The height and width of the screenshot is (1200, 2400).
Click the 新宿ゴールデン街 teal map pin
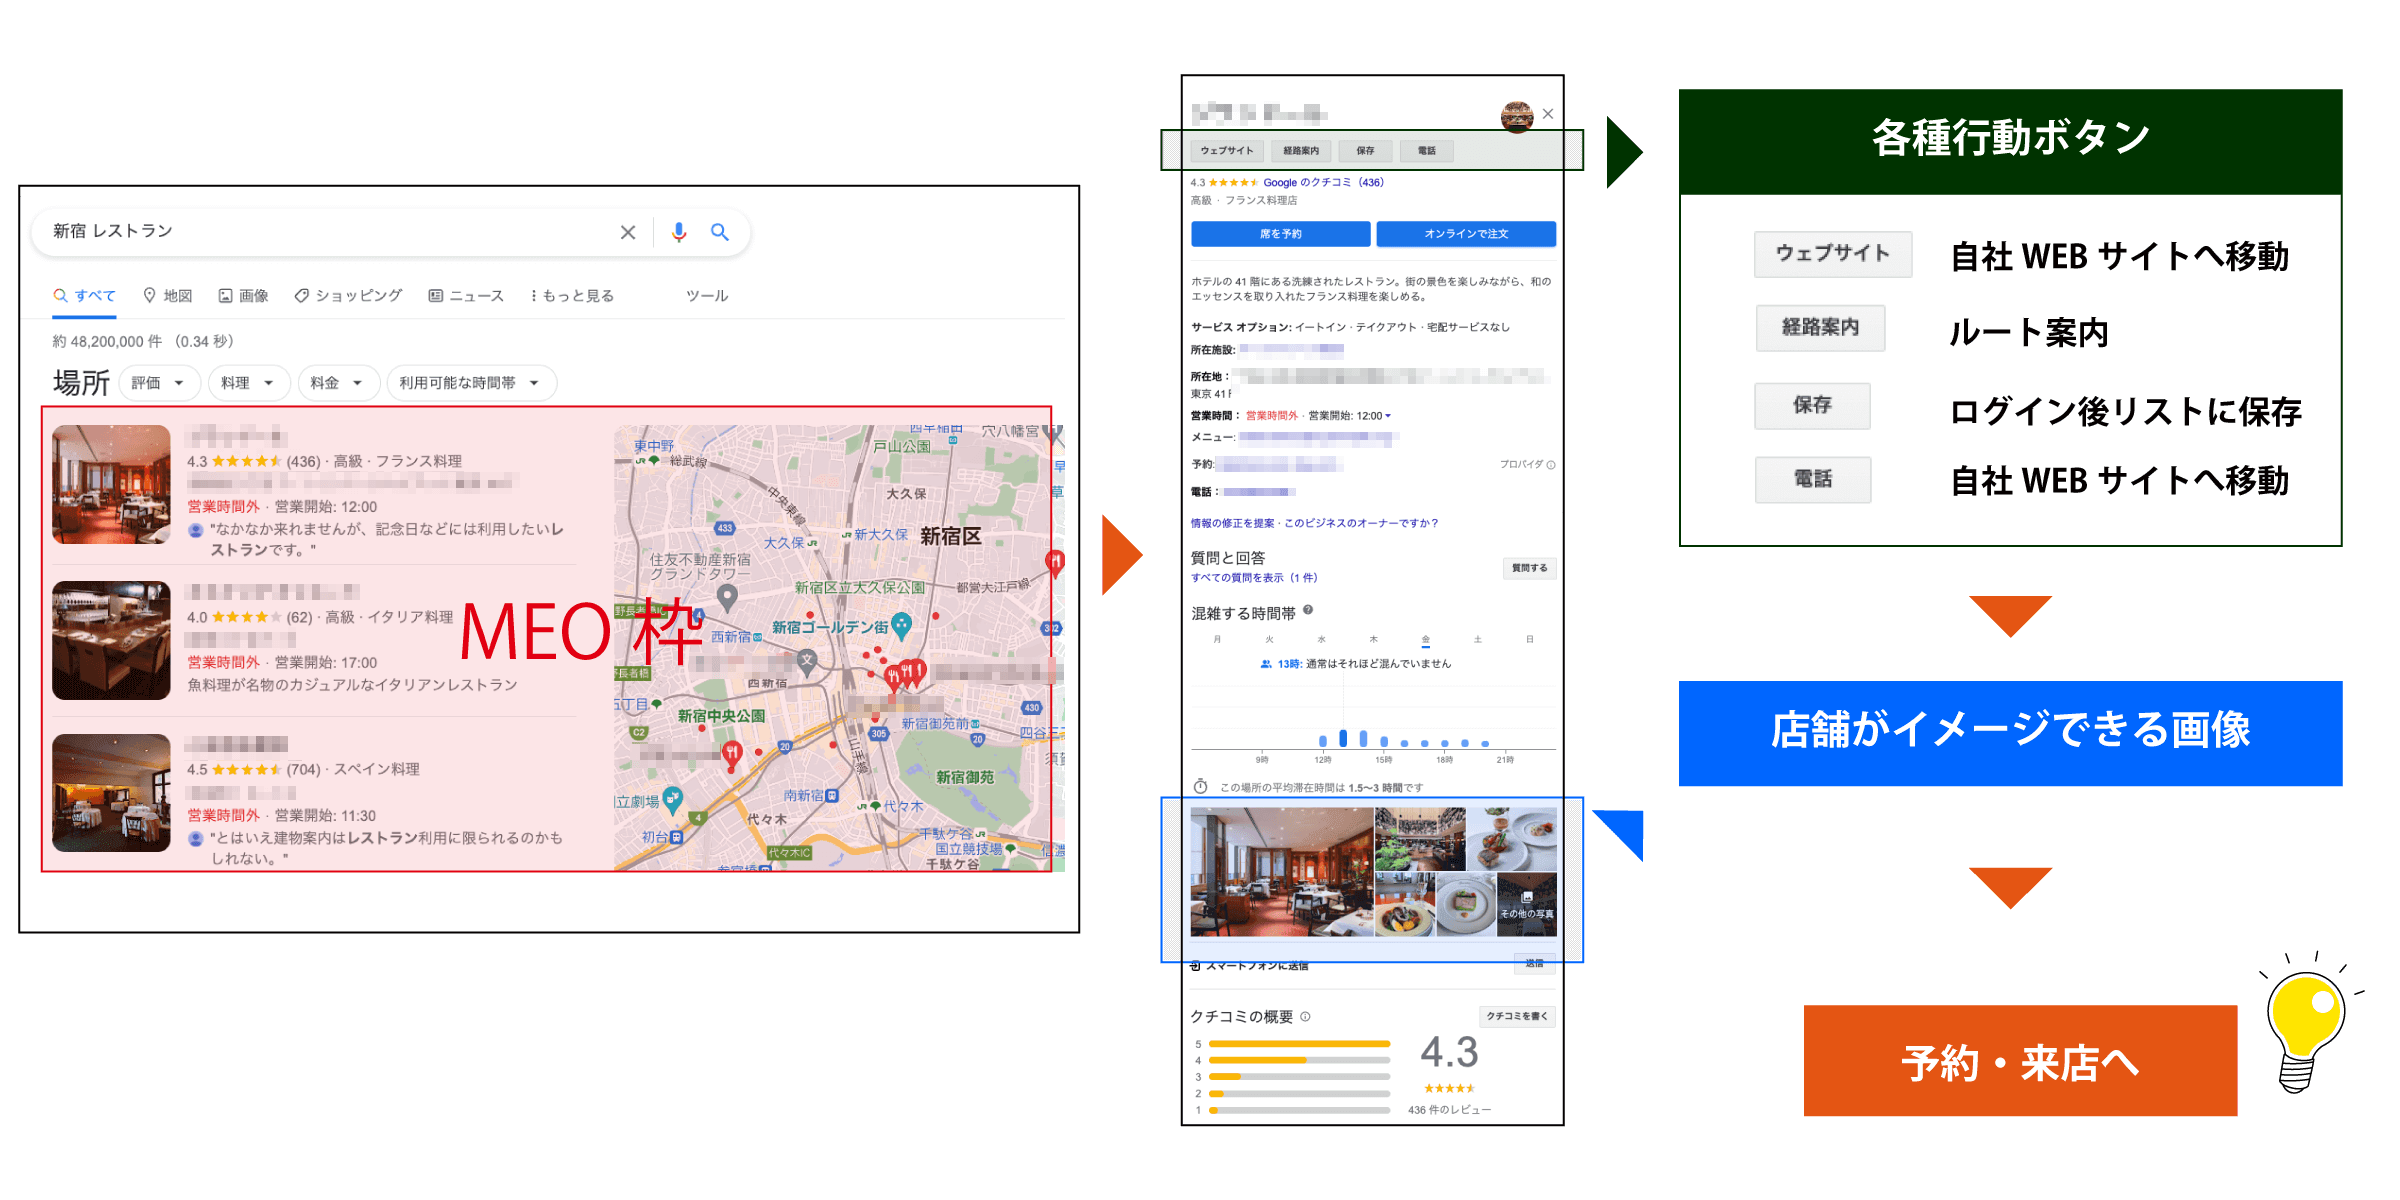pyautogui.click(x=901, y=626)
